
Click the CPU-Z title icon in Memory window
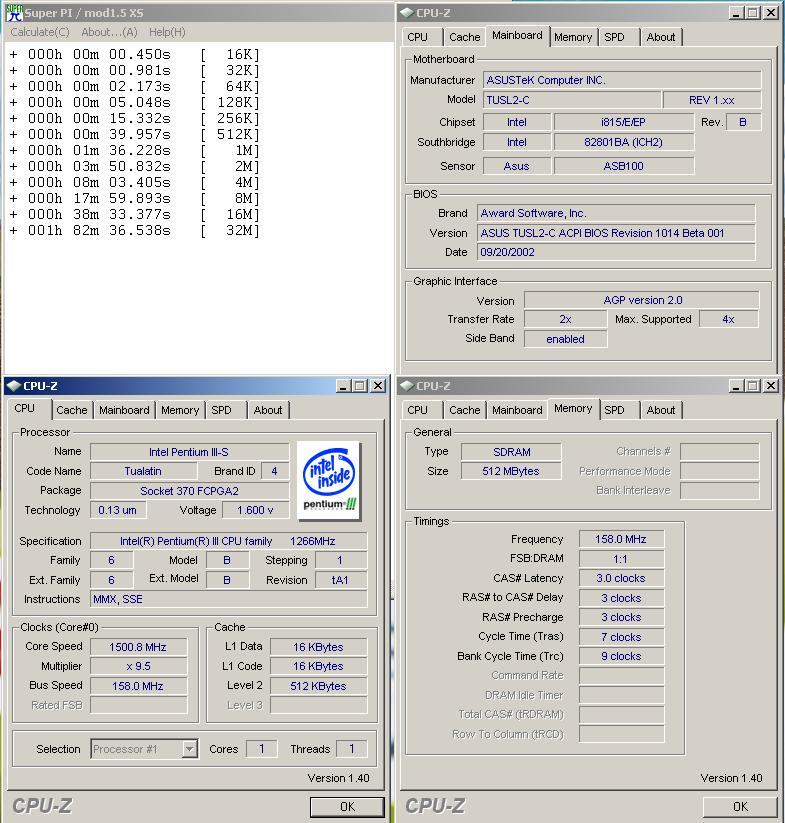[407, 386]
